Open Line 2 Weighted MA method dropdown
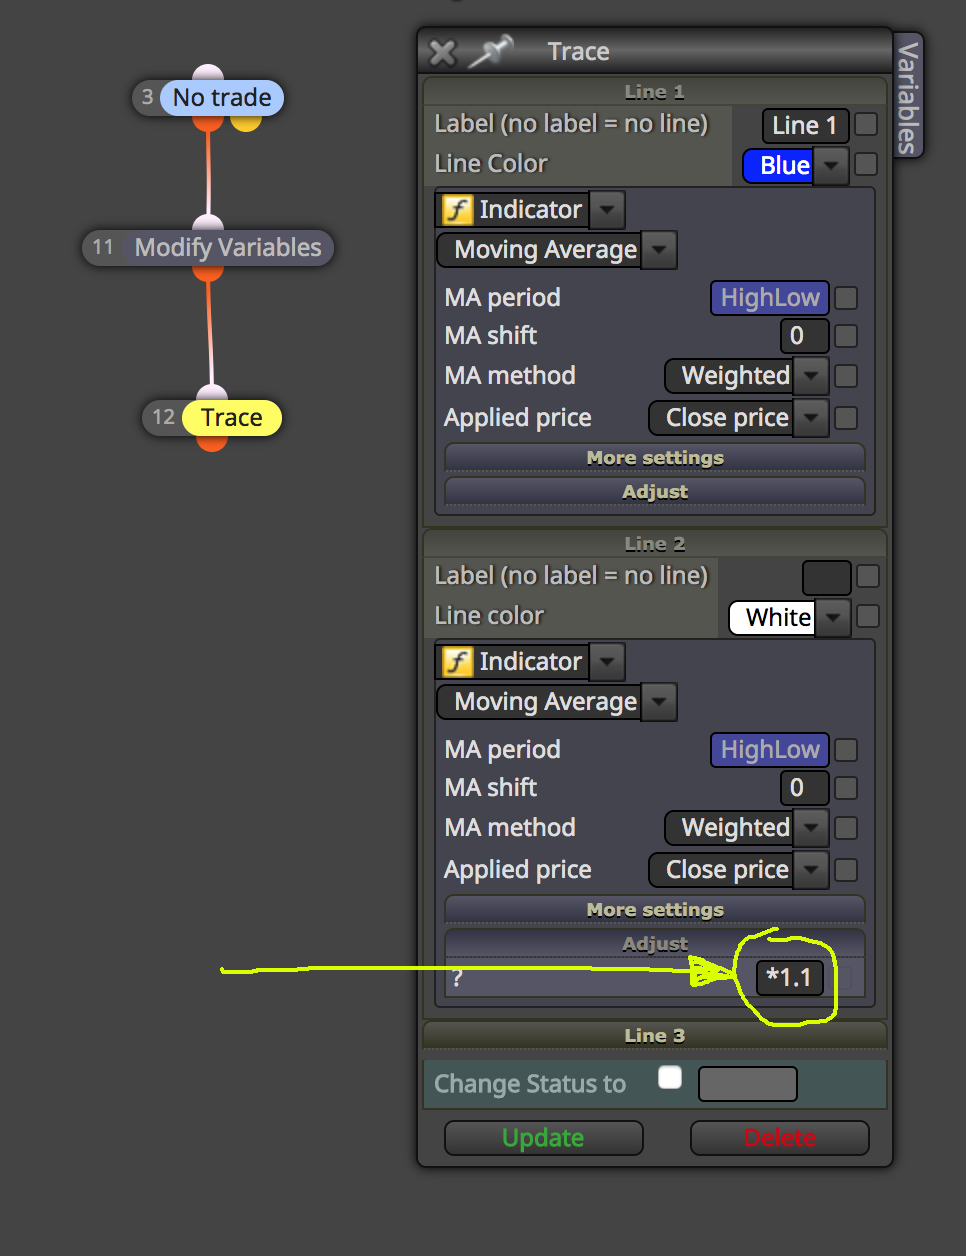 (811, 828)
